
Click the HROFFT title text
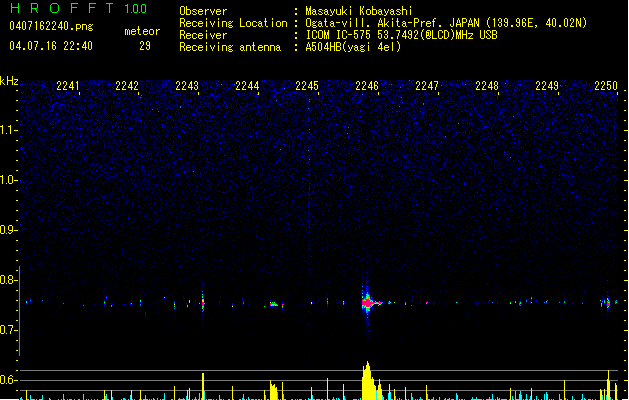coord(61,8)
